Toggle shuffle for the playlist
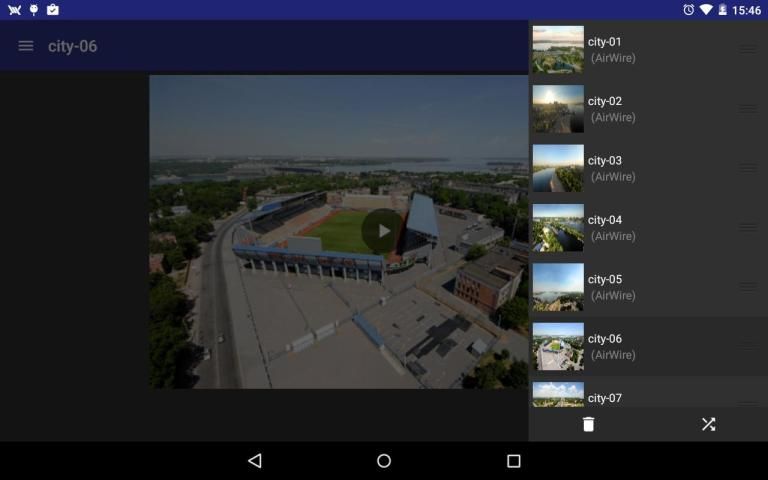768x480 pixels. point(708,424)
